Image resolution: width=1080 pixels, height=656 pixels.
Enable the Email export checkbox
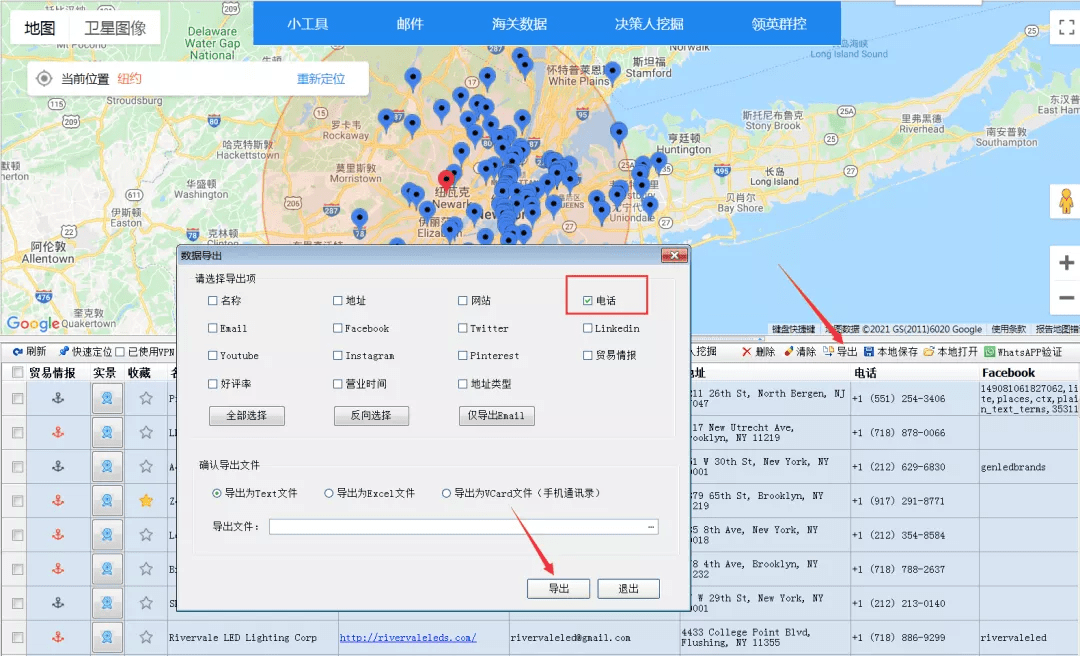tap(213, 328)
